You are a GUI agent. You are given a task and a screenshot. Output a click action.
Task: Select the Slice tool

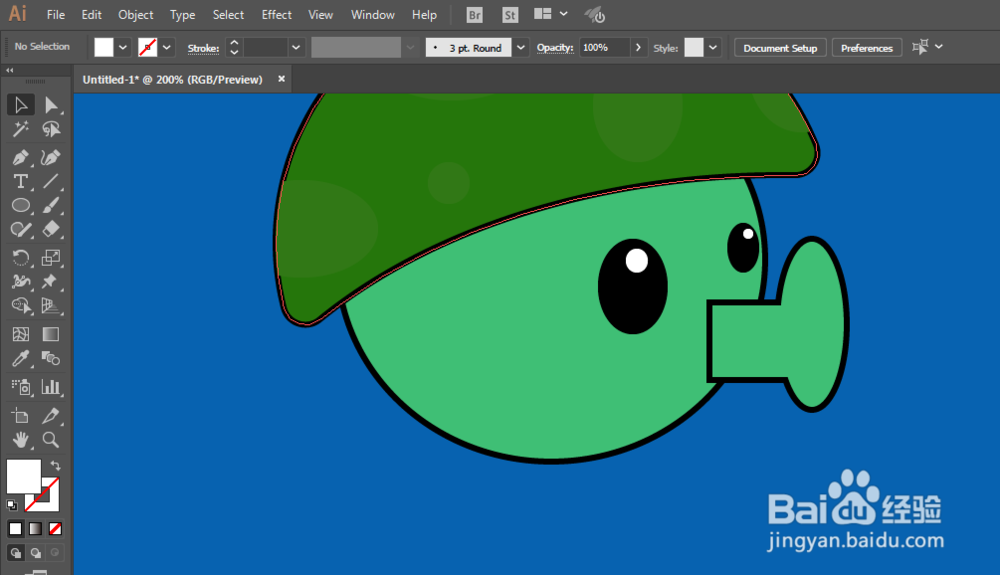[x=50, y=416]
